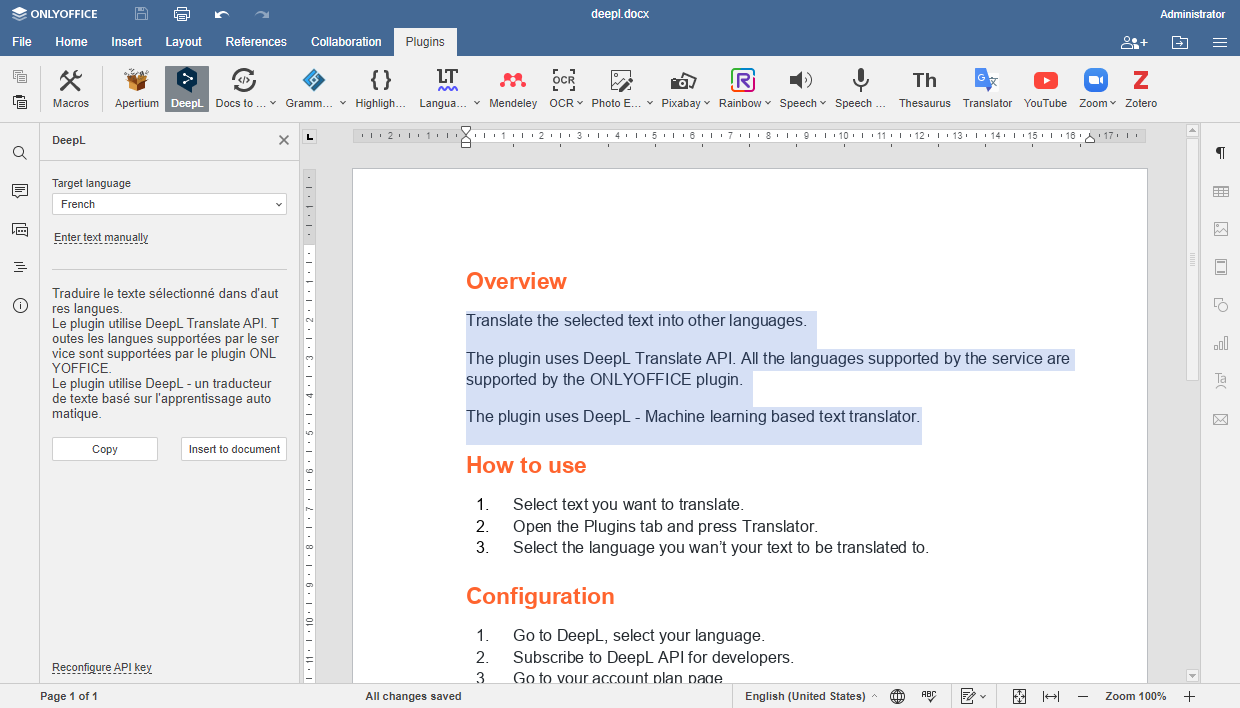Open the Macros plugin
This screenshot has height=708, width=1240.
tap(70, 89)
